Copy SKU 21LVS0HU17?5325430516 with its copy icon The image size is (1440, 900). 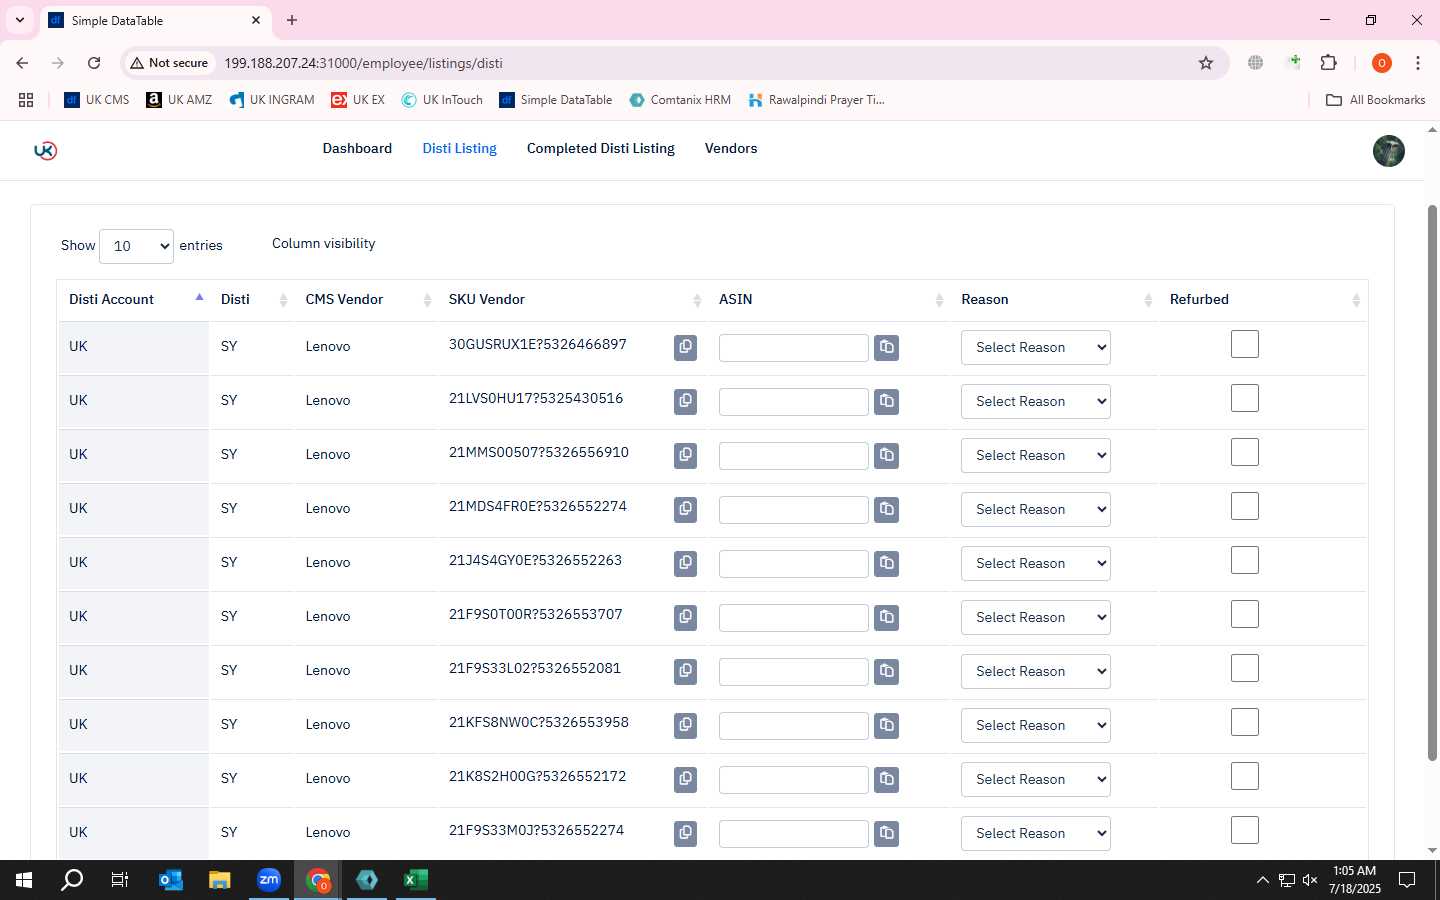pyautogui.click(x=685, y=401)
